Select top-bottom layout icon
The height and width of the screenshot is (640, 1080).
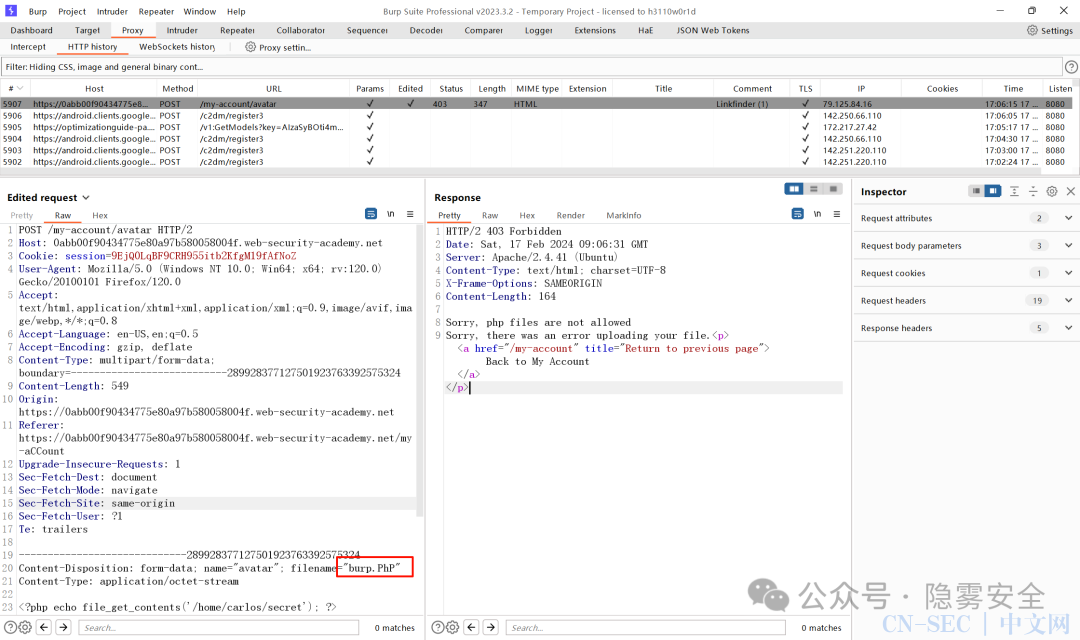(813, 189)
